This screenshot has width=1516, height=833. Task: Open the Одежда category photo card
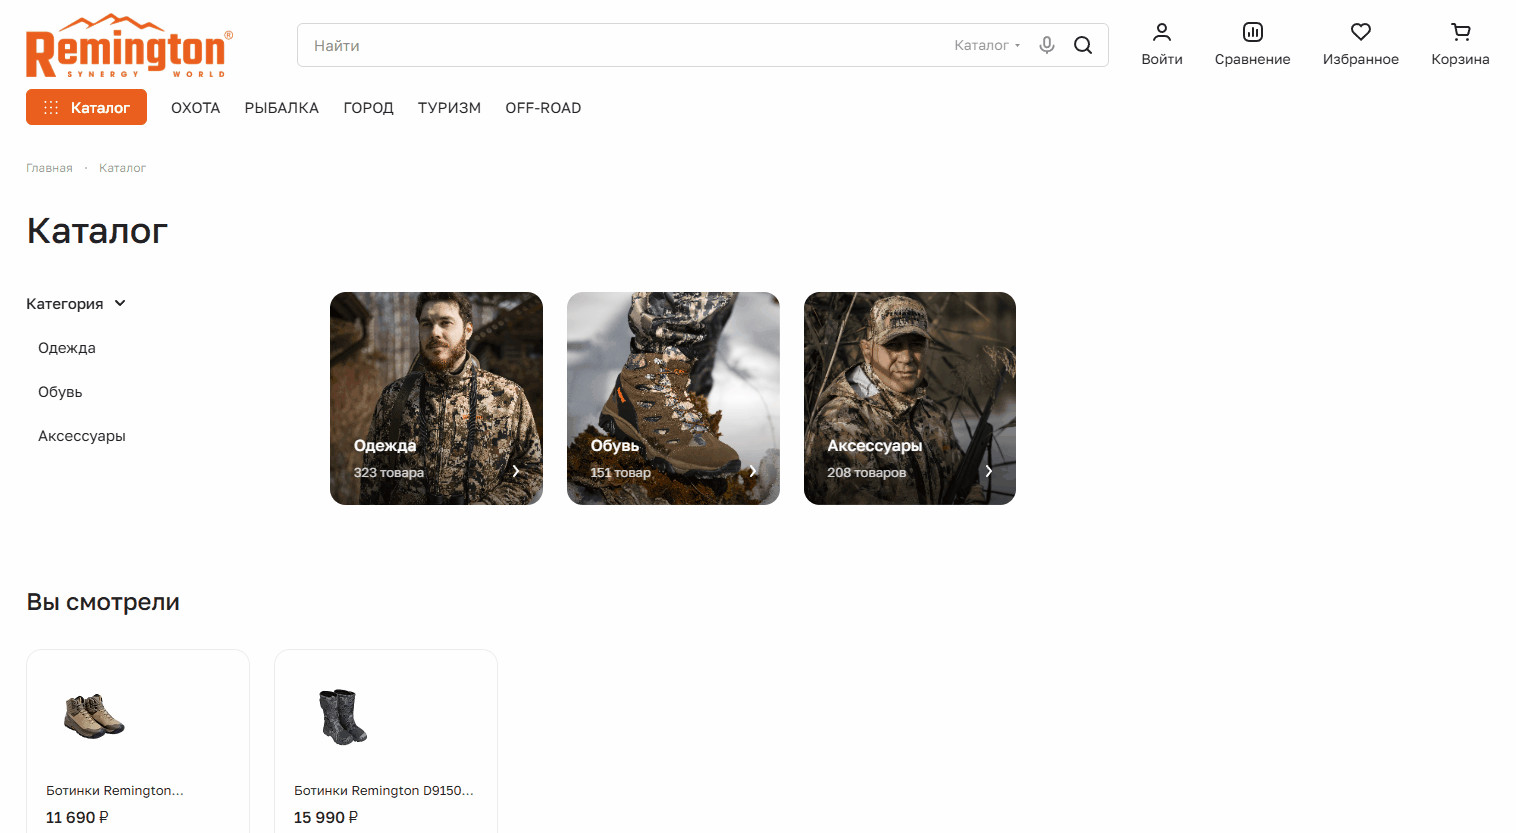tap(436, 398)
